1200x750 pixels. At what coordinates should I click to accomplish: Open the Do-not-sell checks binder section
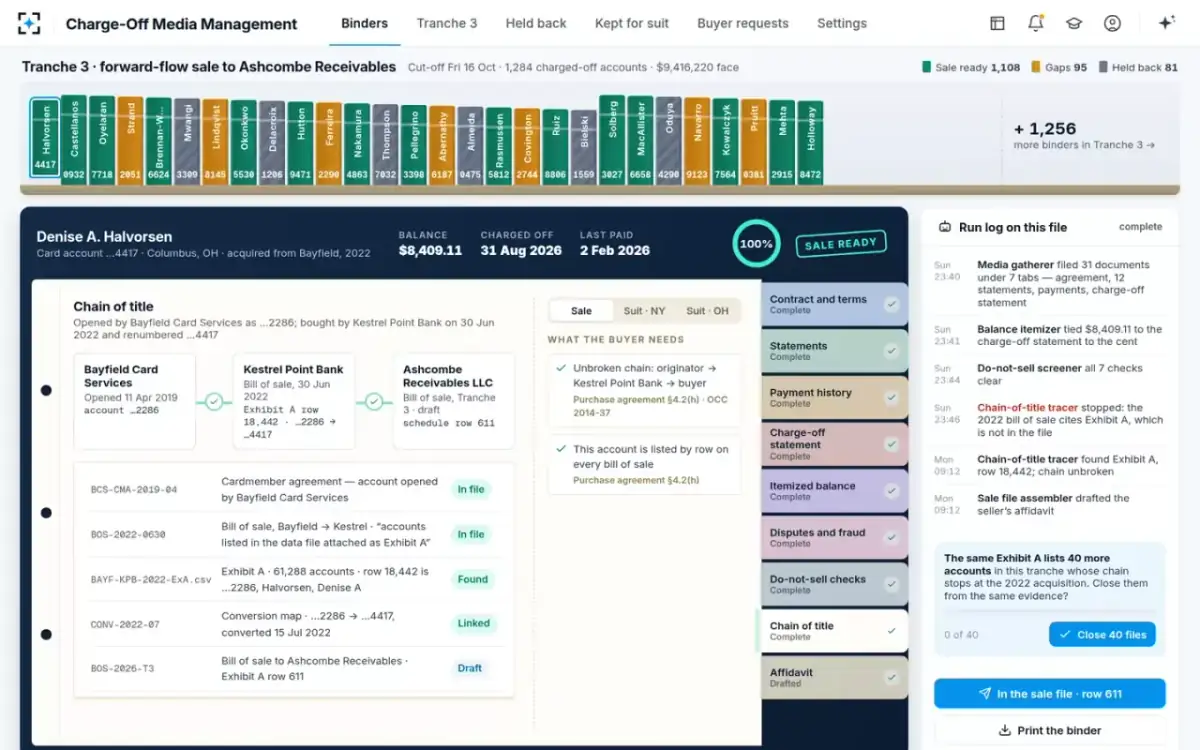(833, 584)
